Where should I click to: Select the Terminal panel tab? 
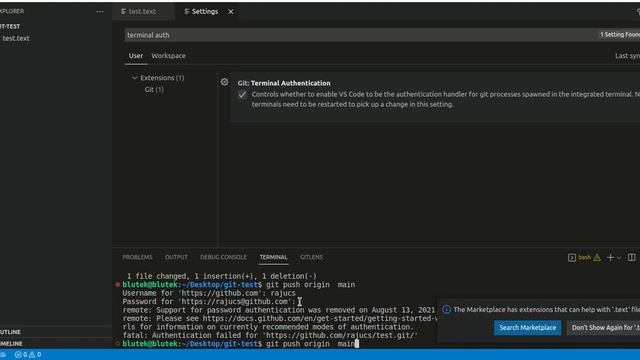273,257
